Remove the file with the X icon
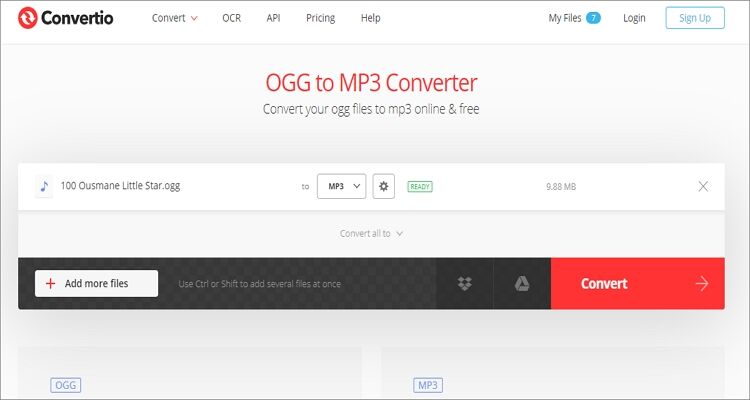 tap(703, 186)
